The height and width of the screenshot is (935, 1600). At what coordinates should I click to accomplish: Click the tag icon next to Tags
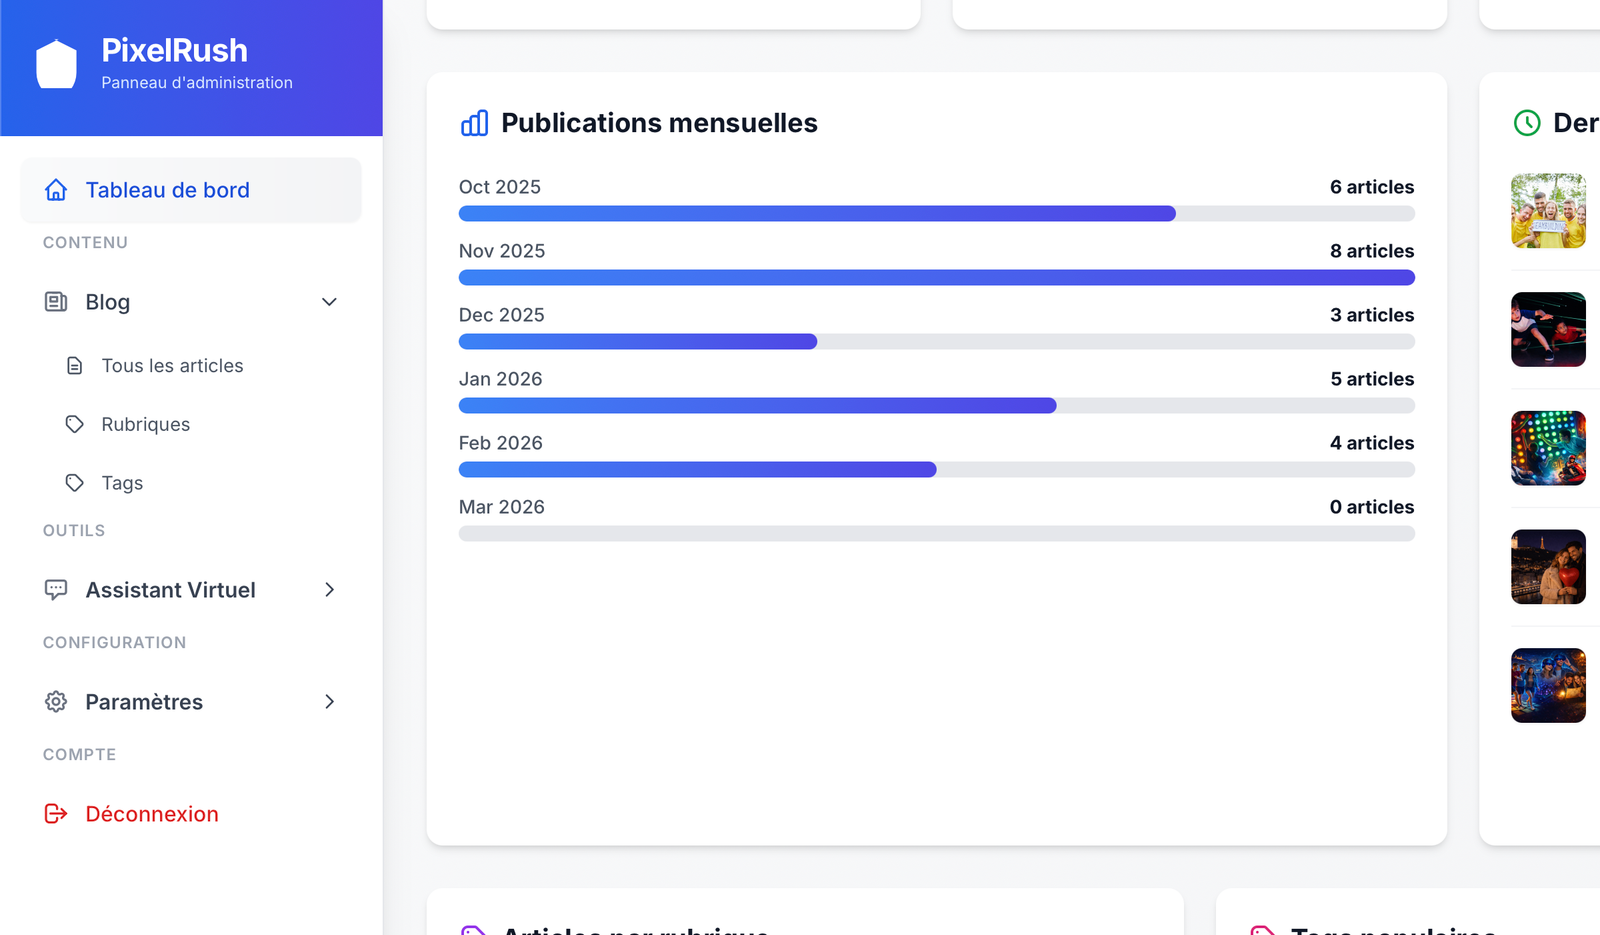coord(74,482)
